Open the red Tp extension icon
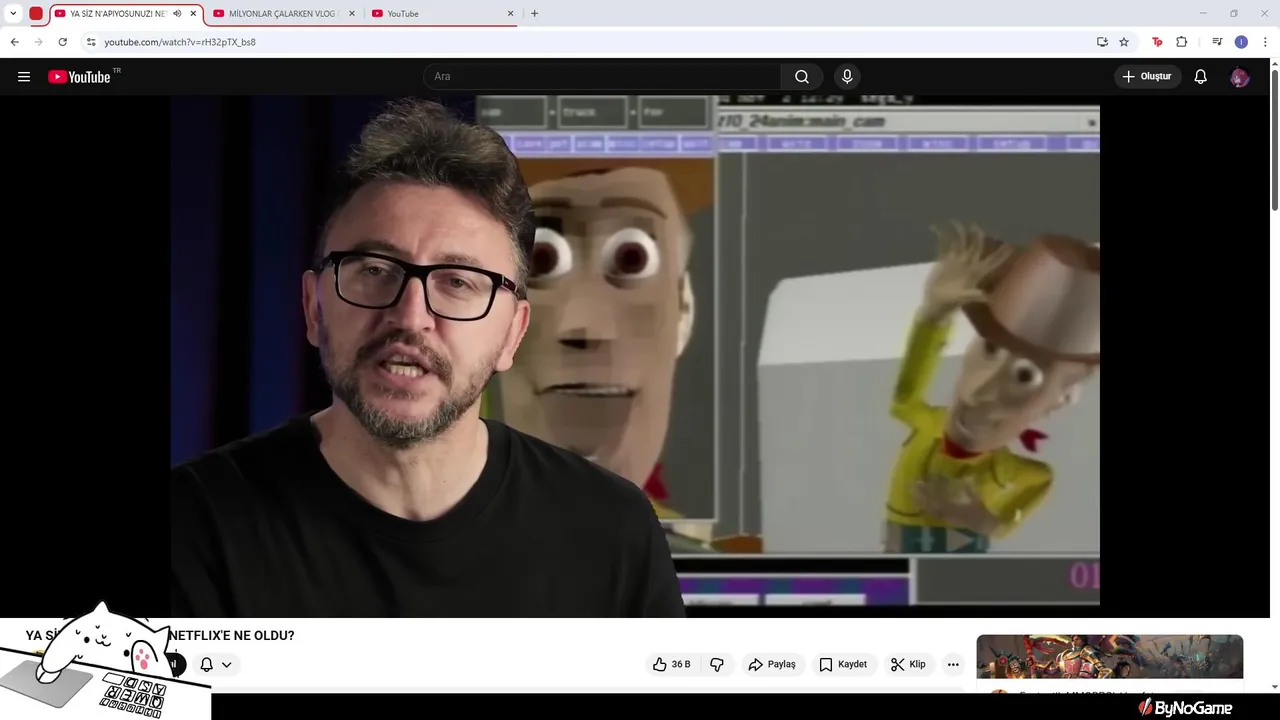The image size is (1280, 720). click(1157, 42)
